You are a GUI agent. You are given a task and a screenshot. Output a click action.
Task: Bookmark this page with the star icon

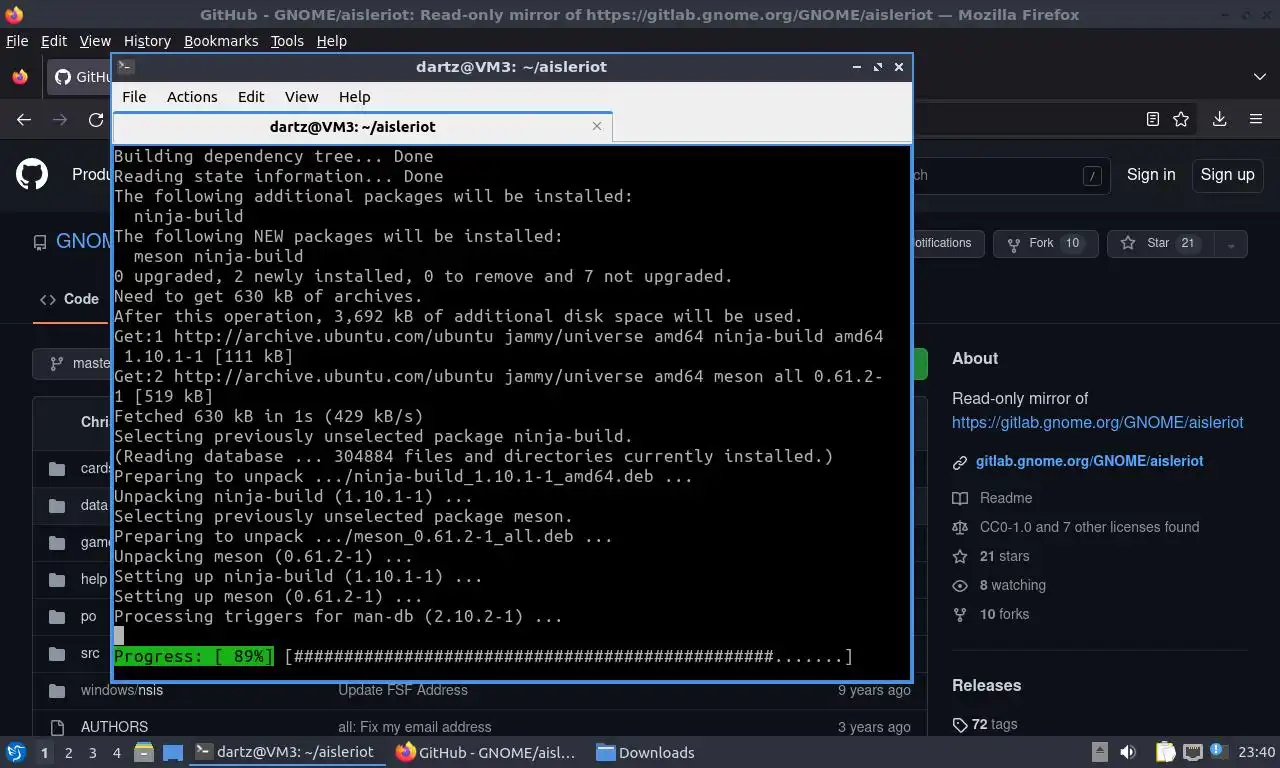coord(1181,119)
